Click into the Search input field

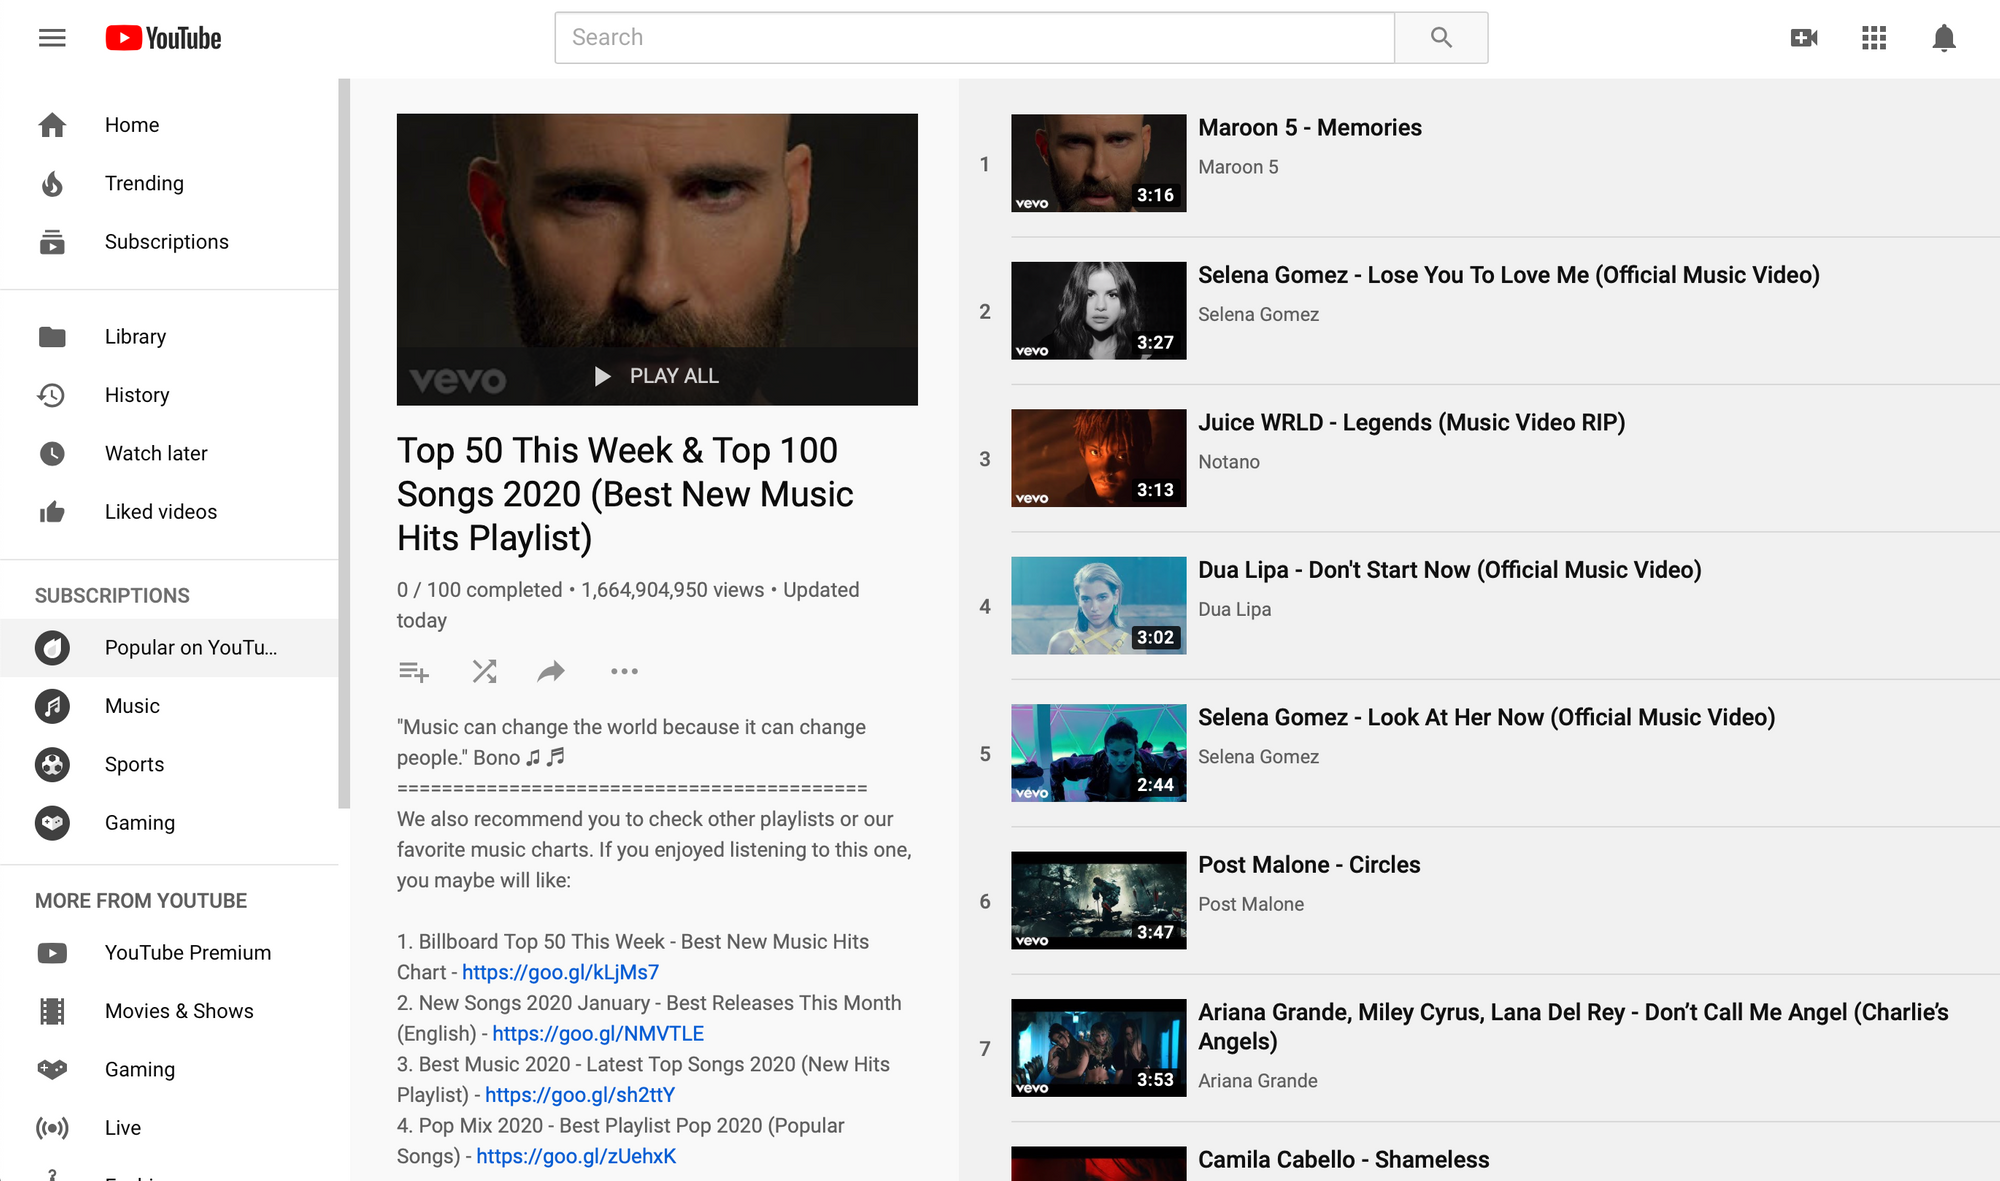[x=975, y=38]
